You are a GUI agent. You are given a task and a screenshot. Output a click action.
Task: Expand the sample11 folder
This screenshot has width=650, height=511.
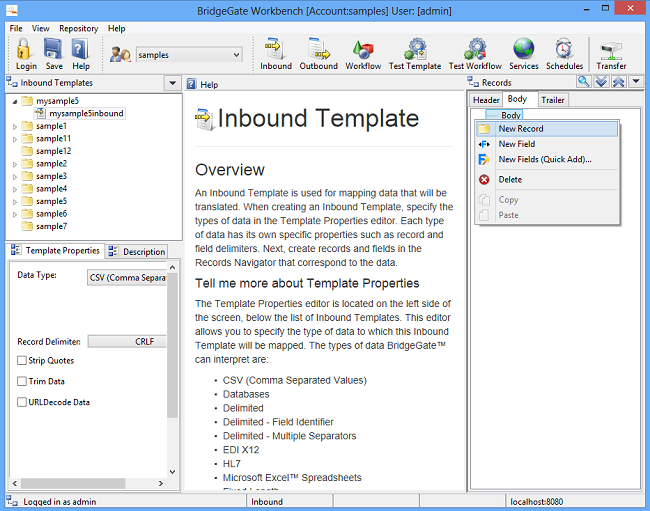15,139
